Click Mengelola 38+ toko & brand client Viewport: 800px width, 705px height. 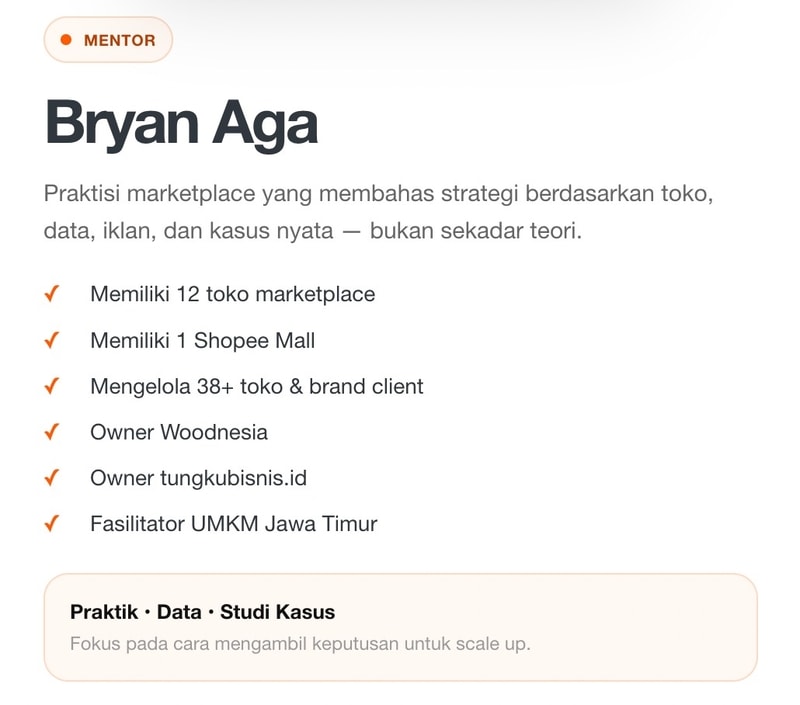tap(257, 387)
